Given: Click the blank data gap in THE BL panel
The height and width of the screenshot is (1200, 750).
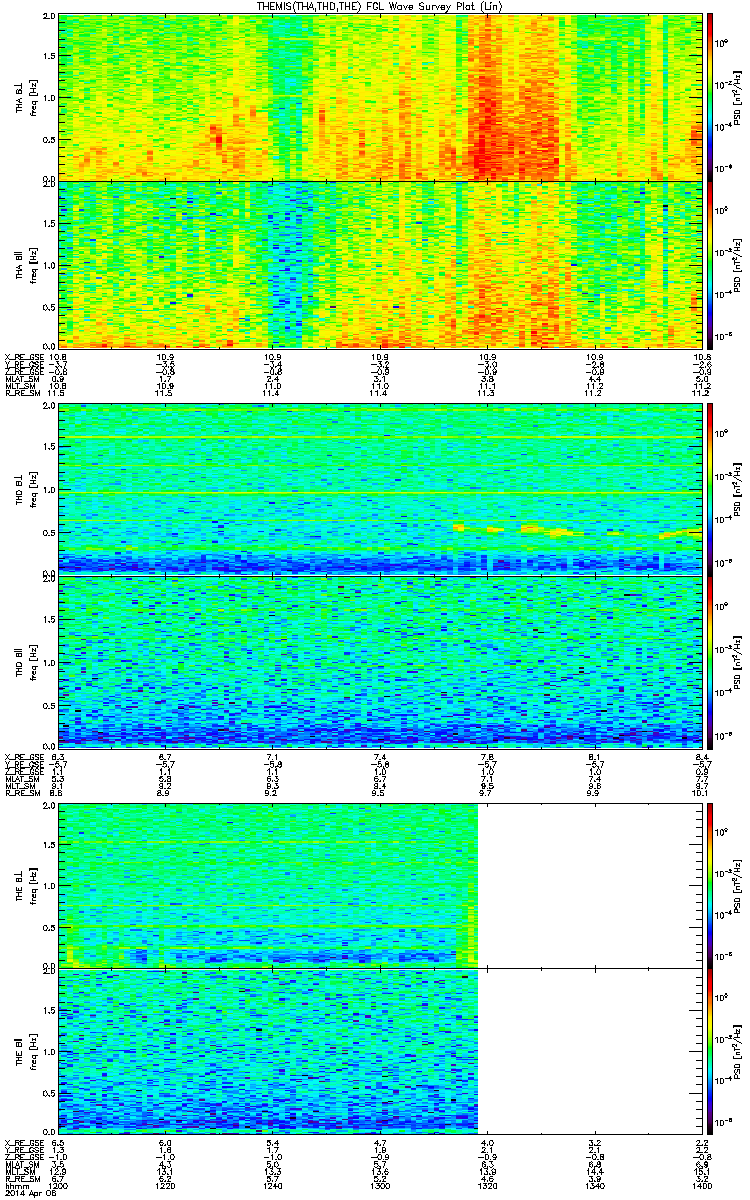Looking at the screenshot, I should point(592,884).
